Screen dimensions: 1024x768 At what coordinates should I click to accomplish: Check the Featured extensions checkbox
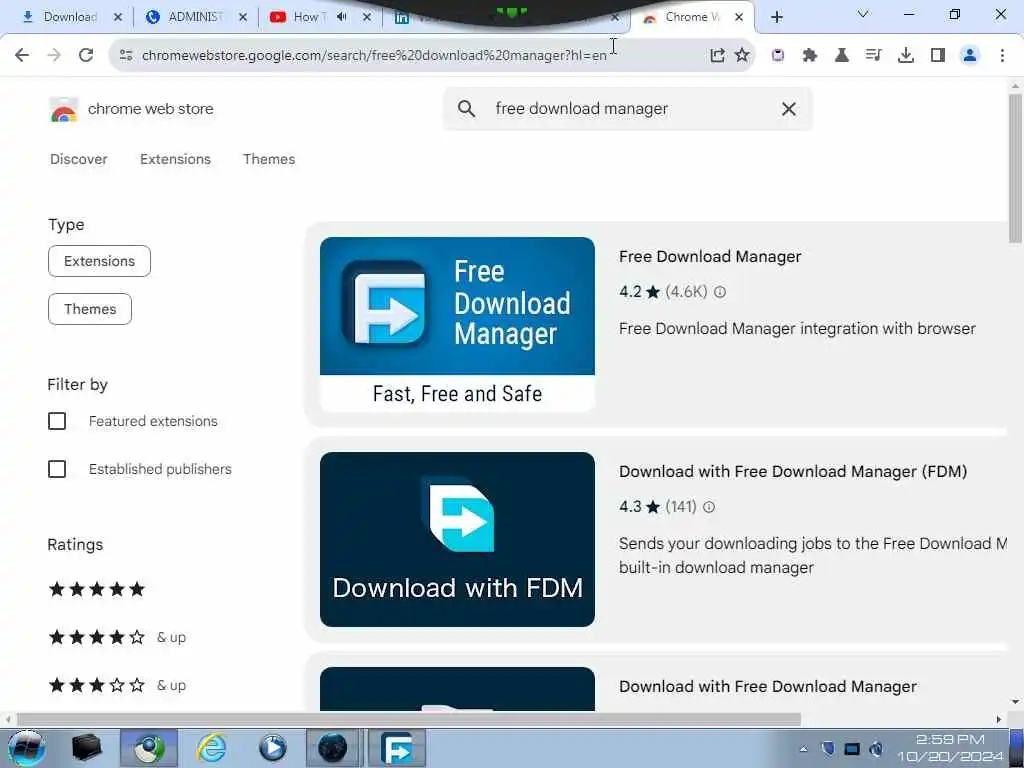pyautogui.click(x=57, y=421)
